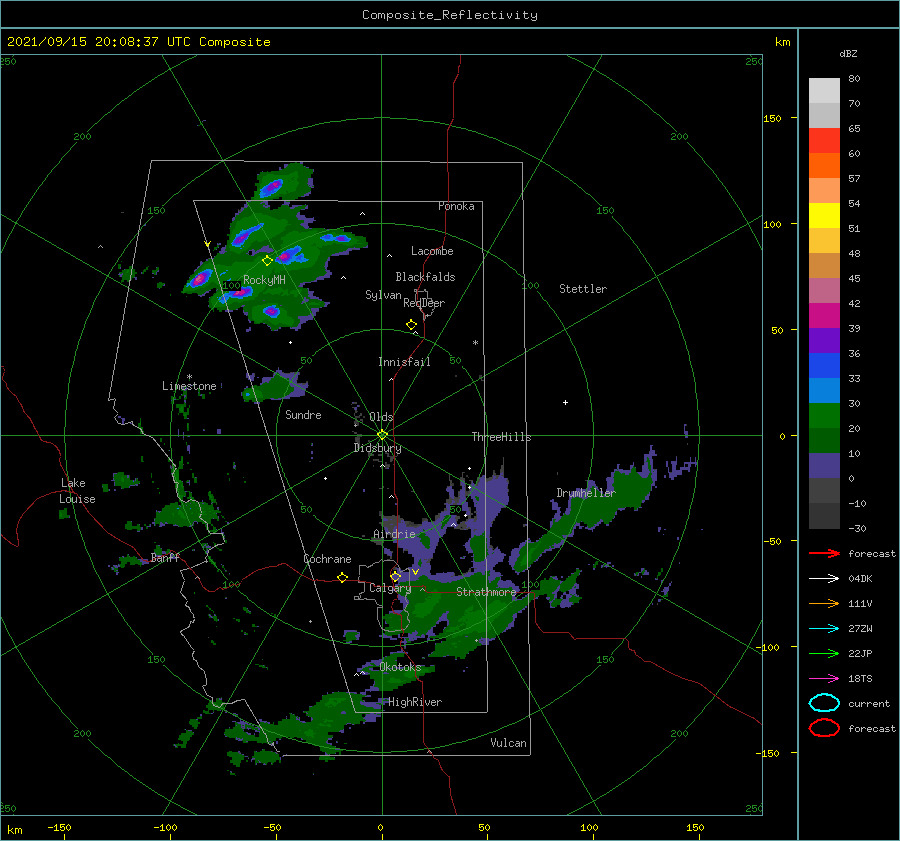
Task: Click the strong echo cell west of RockyMH
Action: pos(199,279)
